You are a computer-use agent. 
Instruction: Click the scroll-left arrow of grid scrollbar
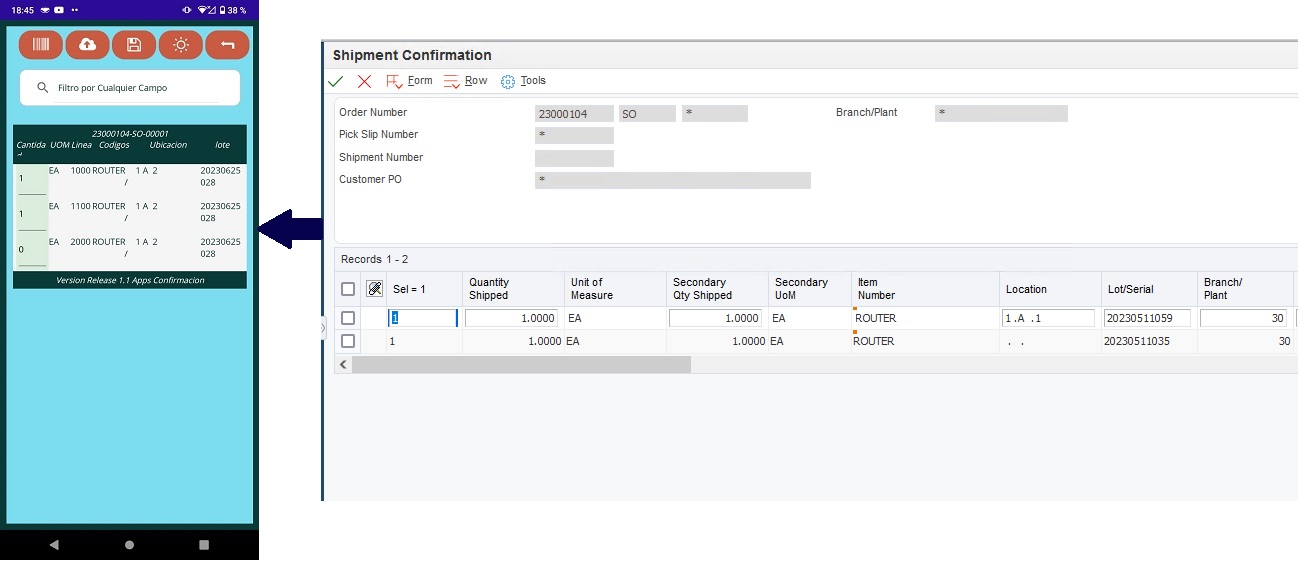click(343, 365)
